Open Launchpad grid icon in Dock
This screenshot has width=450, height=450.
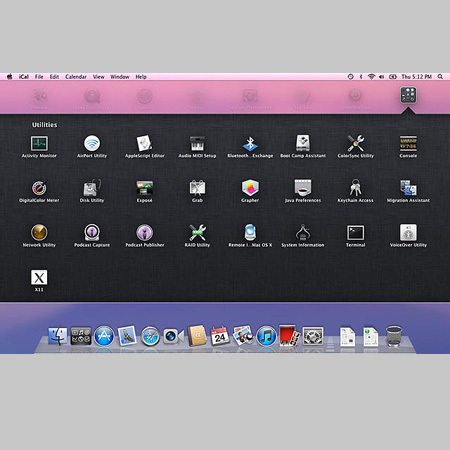click(x=81, y=336)
